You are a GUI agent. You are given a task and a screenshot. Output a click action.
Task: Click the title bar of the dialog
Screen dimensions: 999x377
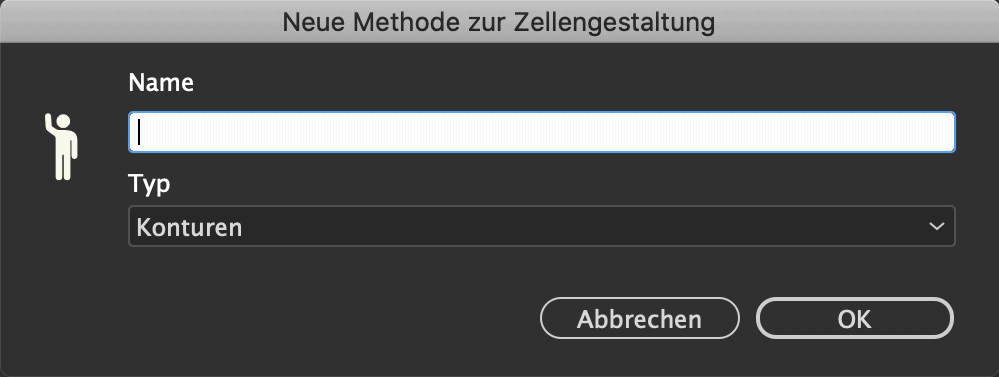click(x=499, y=21)
